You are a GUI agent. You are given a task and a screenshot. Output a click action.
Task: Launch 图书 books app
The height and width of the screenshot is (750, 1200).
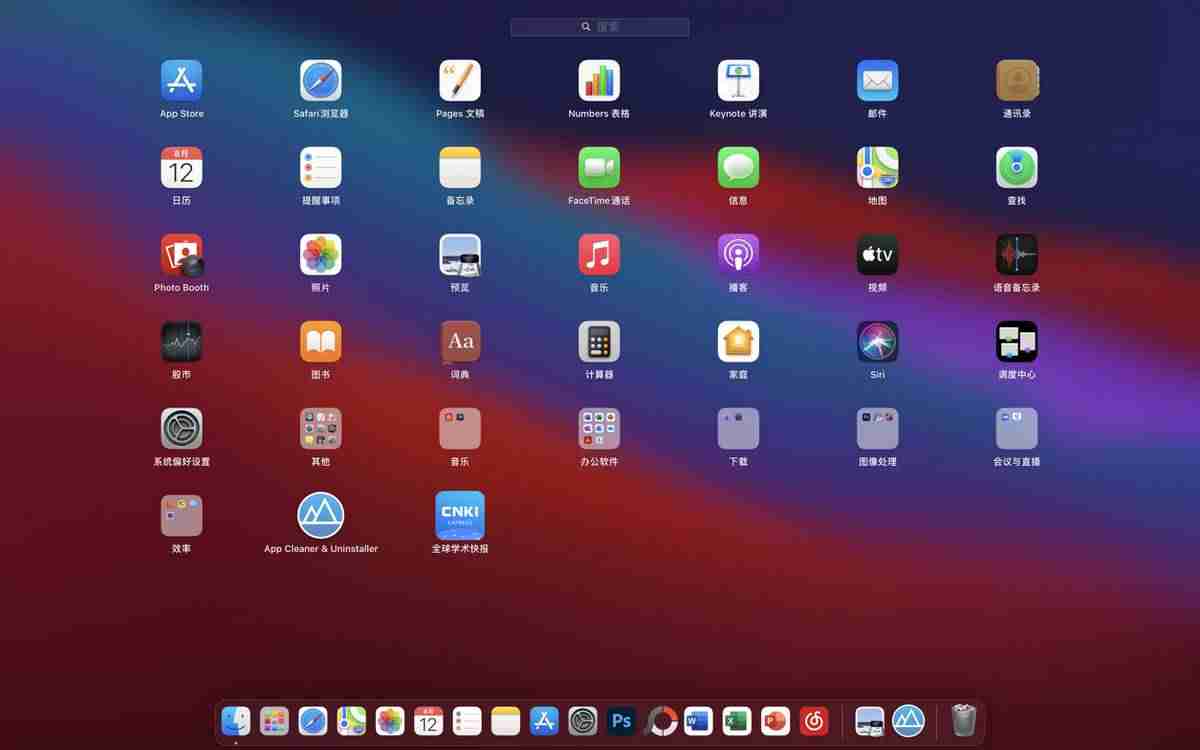point(321,342)
